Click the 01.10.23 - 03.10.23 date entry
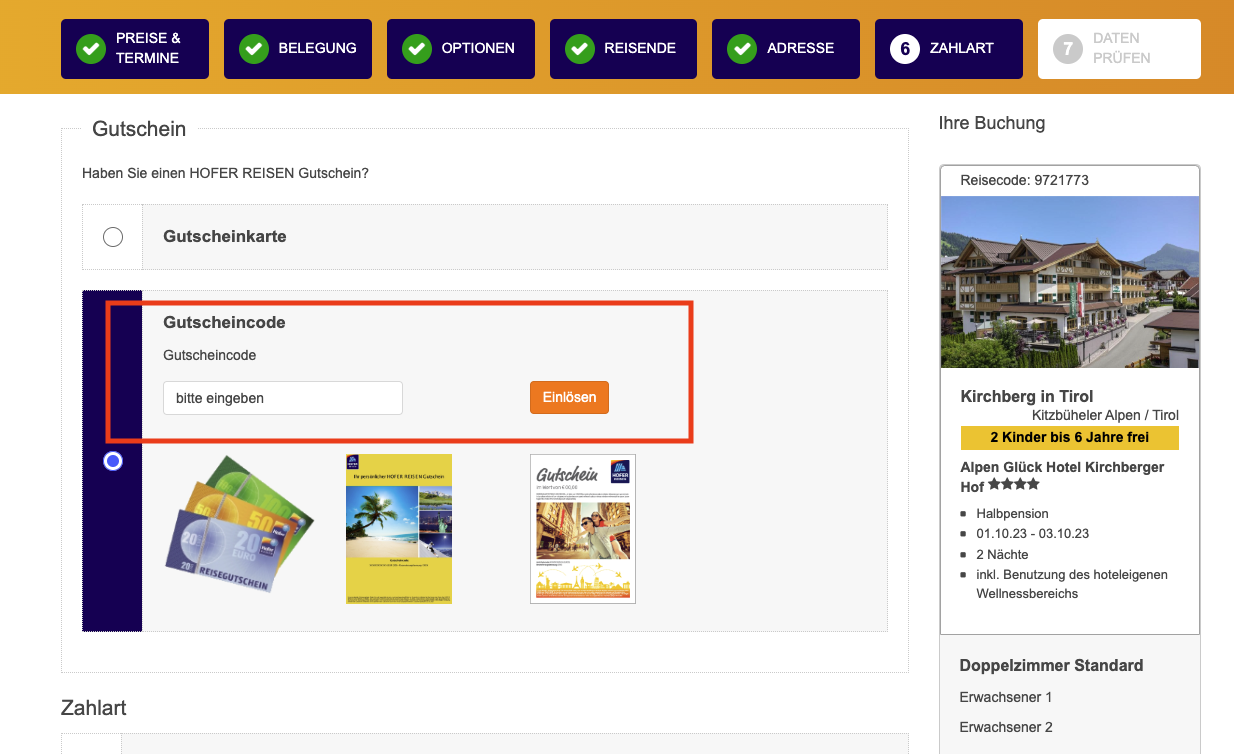 (1033, 534)
